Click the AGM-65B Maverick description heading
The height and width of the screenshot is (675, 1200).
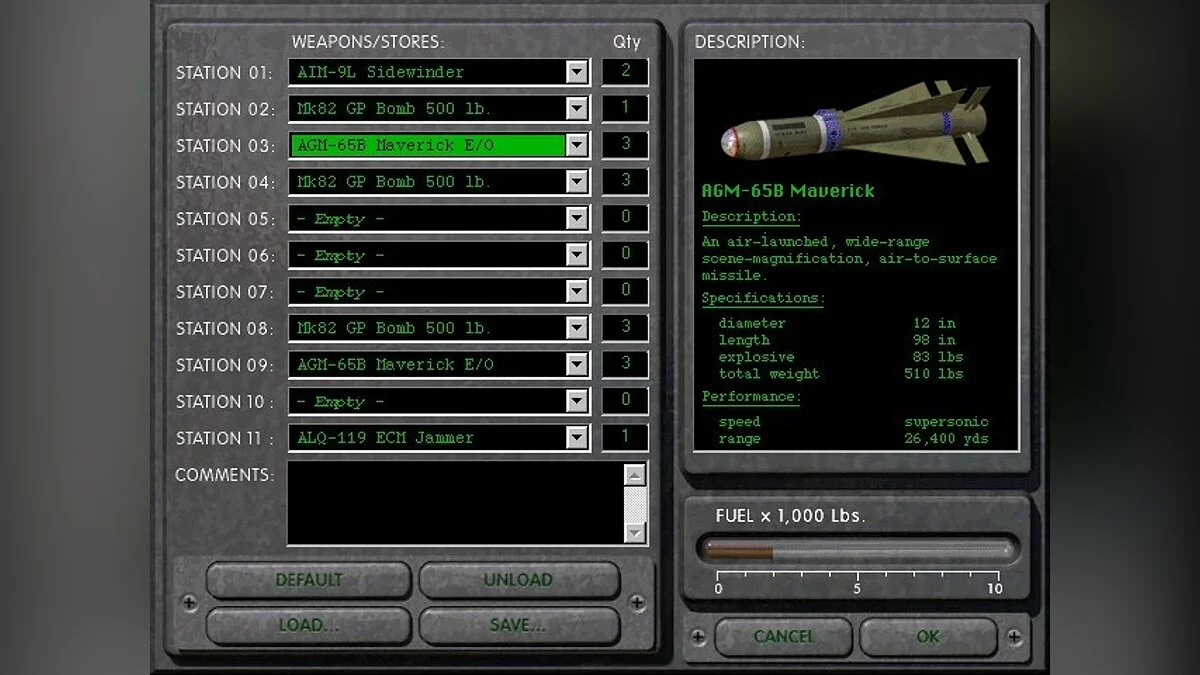[x=788, y=190]
